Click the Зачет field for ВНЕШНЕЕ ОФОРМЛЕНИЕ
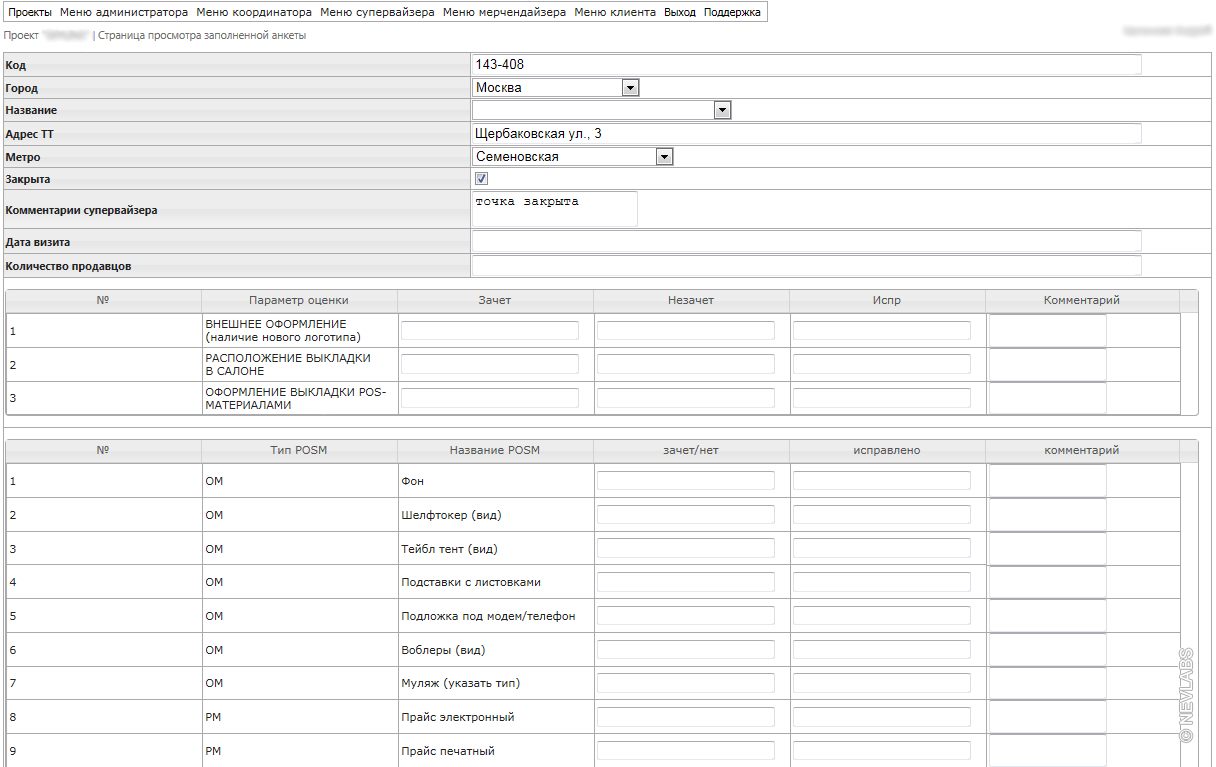 (x=490, y=331)
